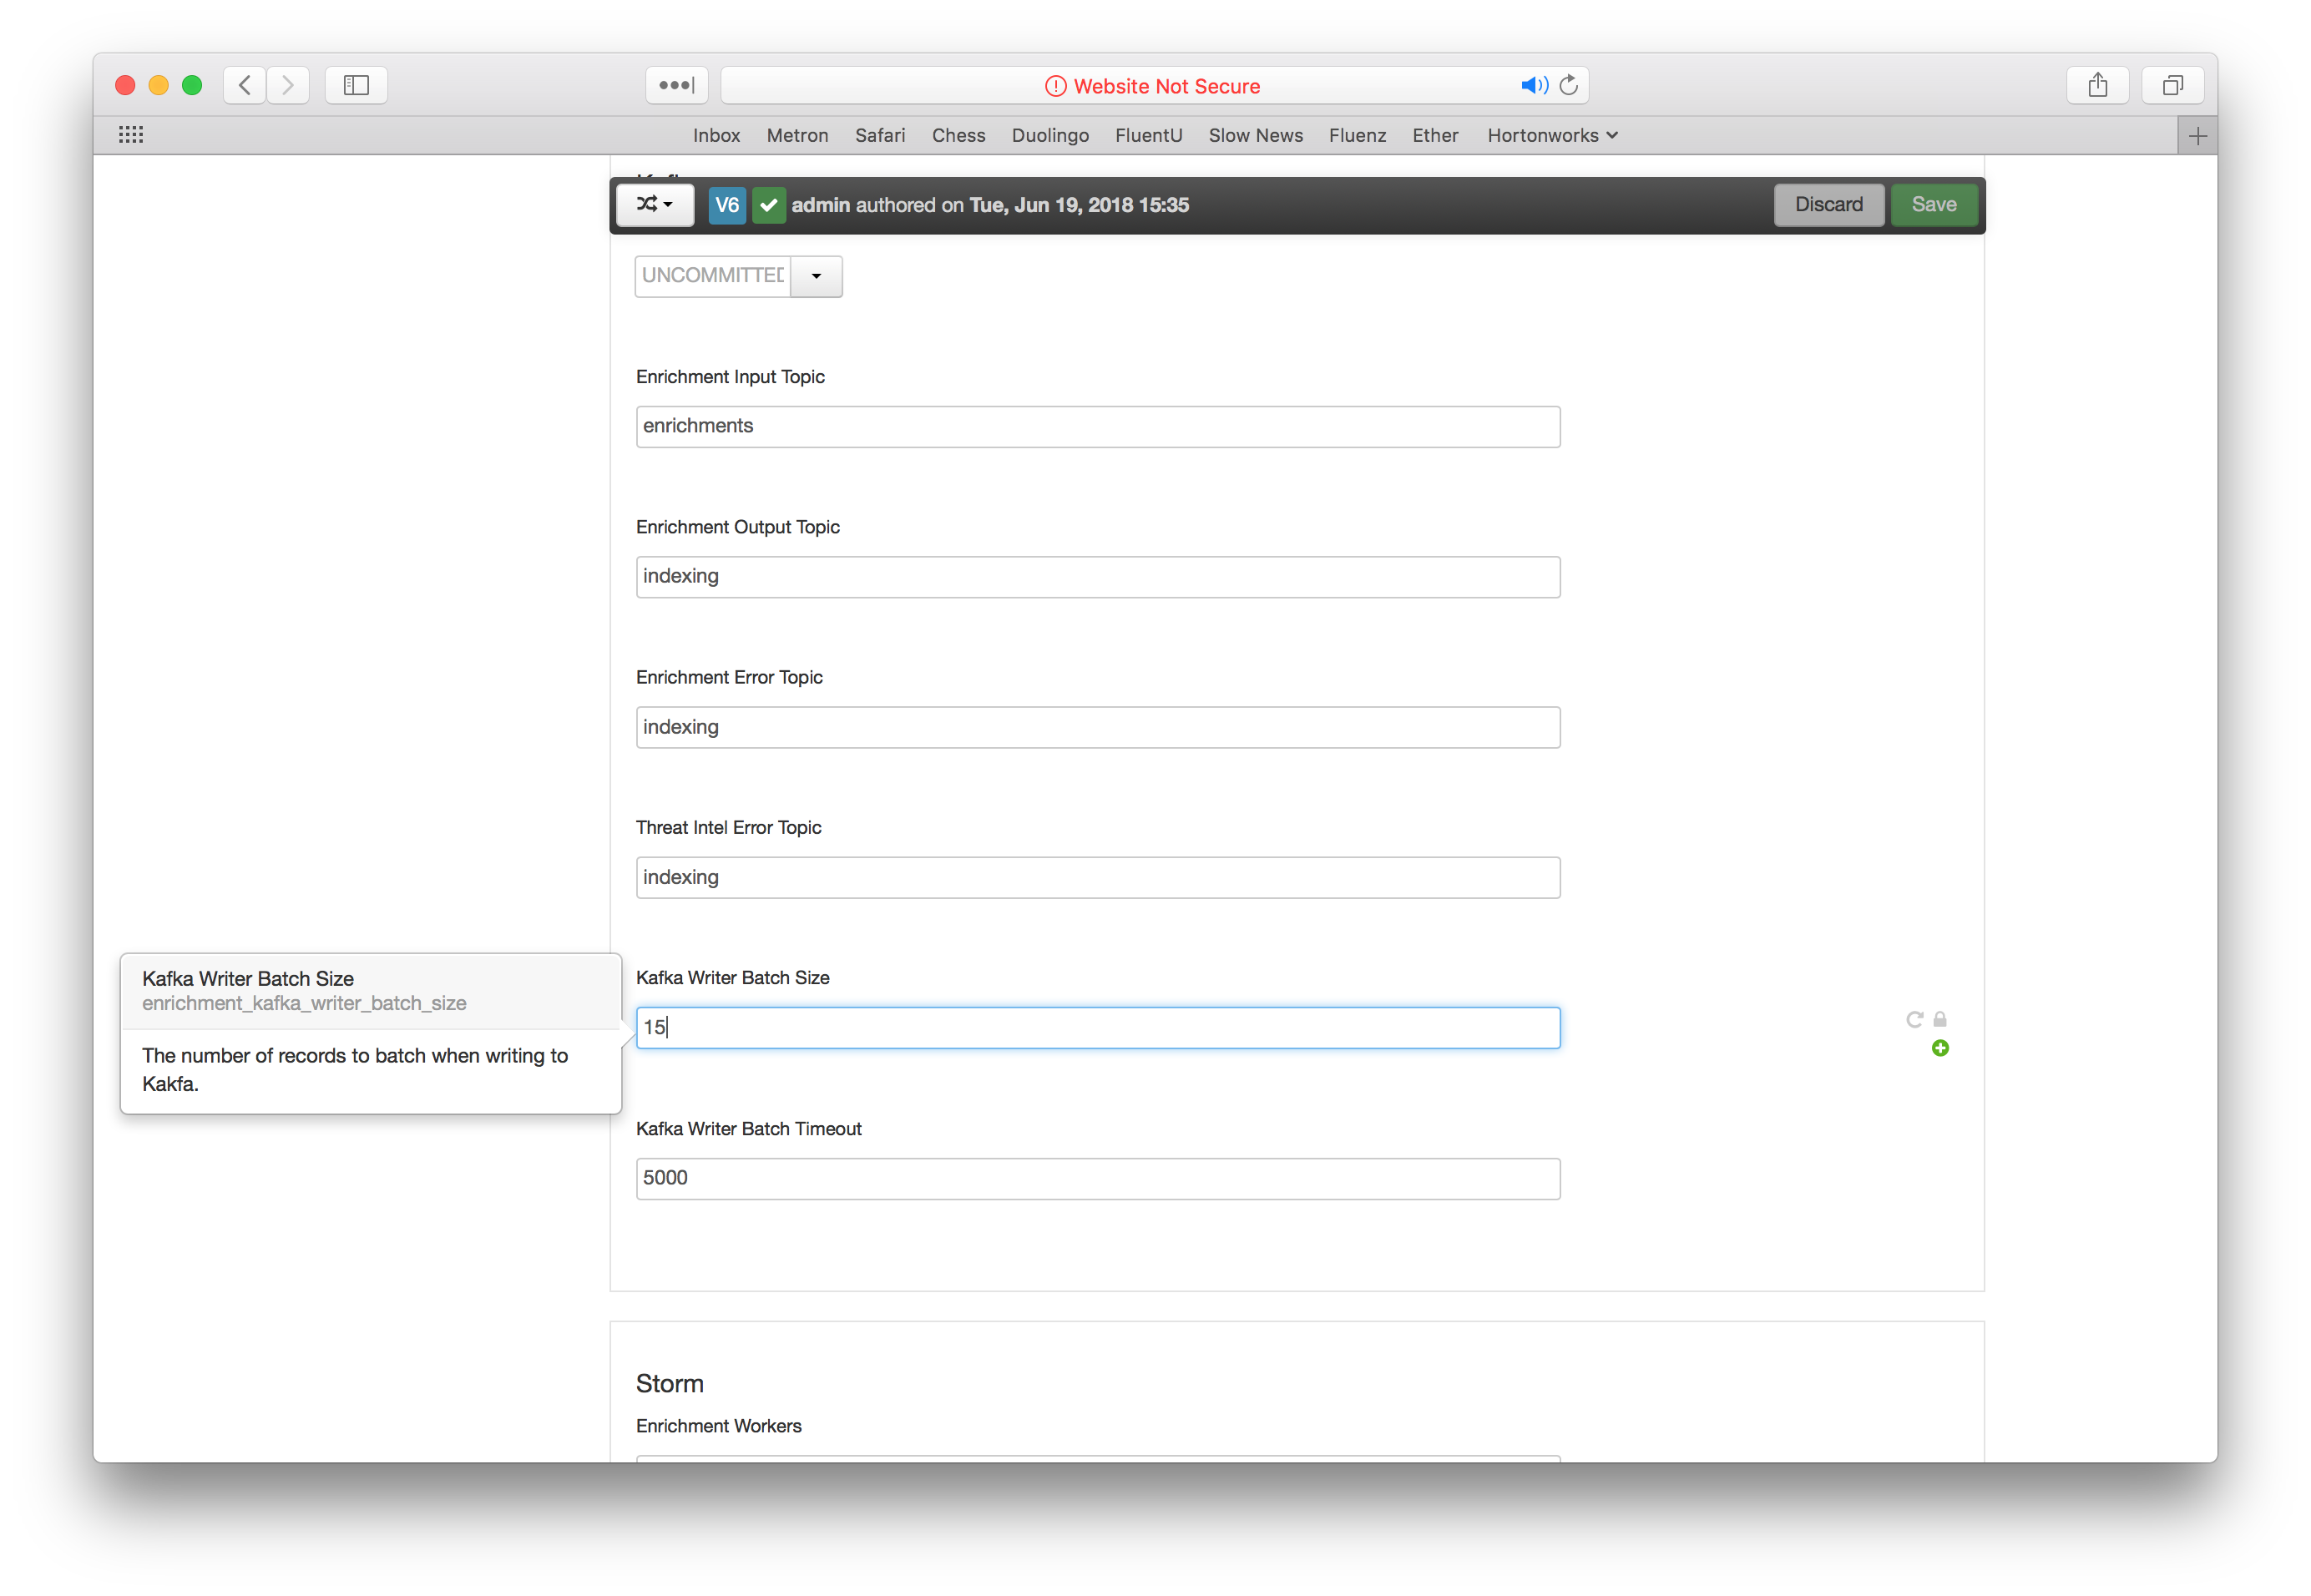Screen dimensions: 2311x1596
Task: Open the favorites grid icon
Action: click(131, 134)
